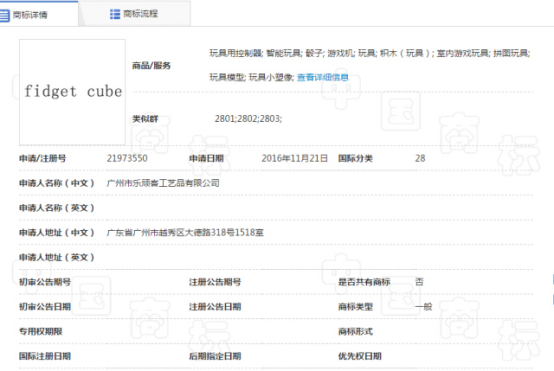Click the 申请/注册号 label

coord(42,158)
